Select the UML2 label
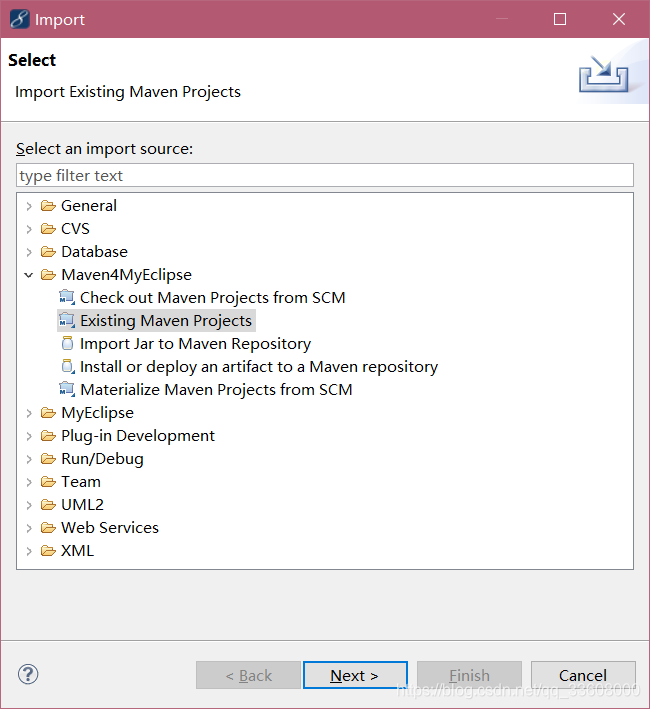The width and height of the screenshot is (650, 709). coord(83,505)
